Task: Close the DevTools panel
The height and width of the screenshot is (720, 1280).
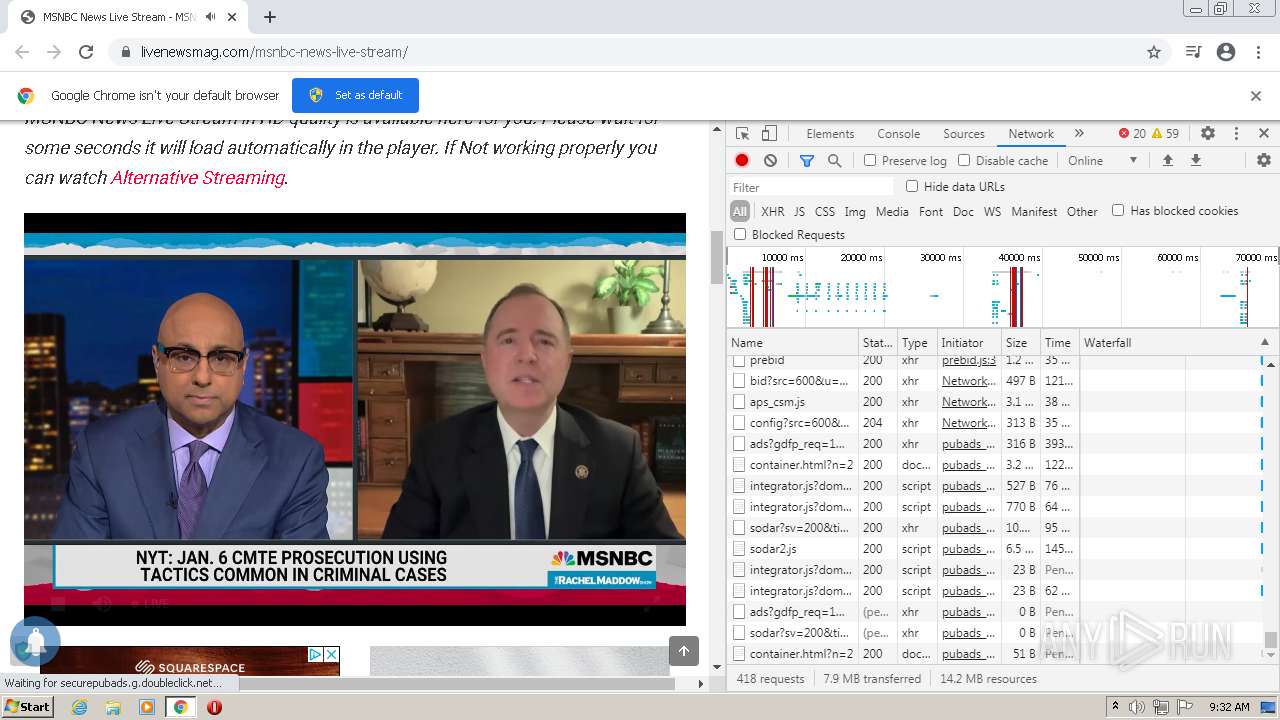Action: coord(1264,133)
